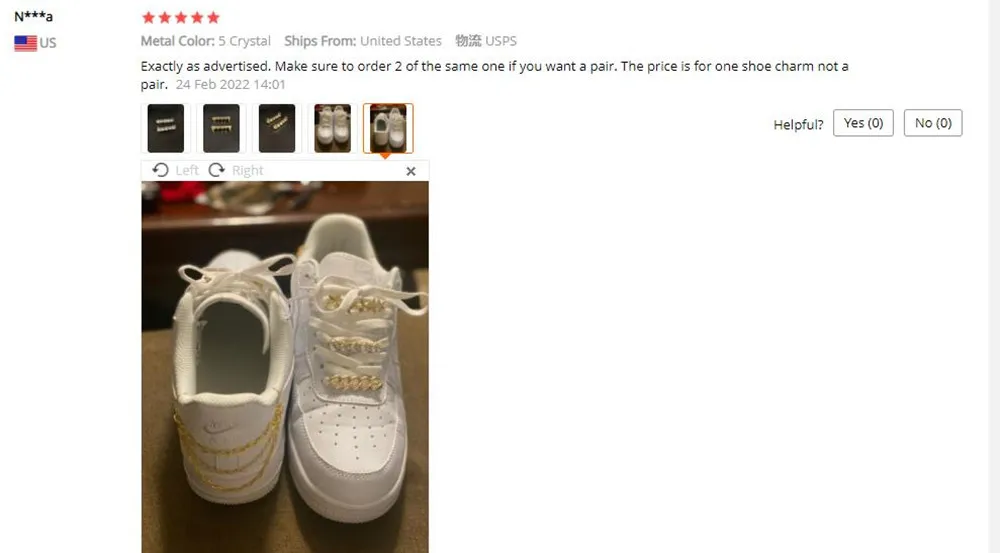Open the first review photo thumbnail
The image size is (1000, 553).
(x=166, y=128)
